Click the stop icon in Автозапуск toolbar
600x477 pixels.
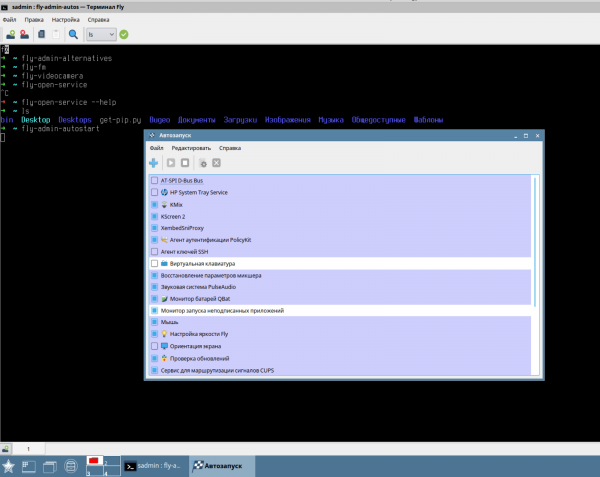click(x=185, y=162)
